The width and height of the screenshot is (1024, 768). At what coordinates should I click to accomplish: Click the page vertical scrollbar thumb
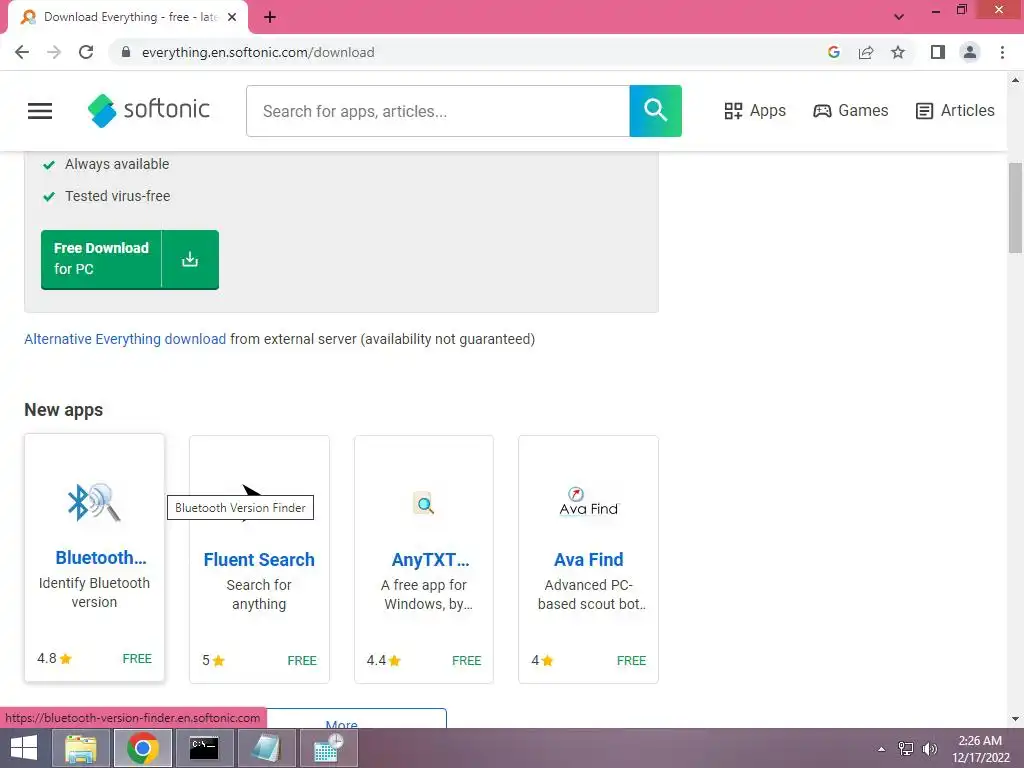1015,208
